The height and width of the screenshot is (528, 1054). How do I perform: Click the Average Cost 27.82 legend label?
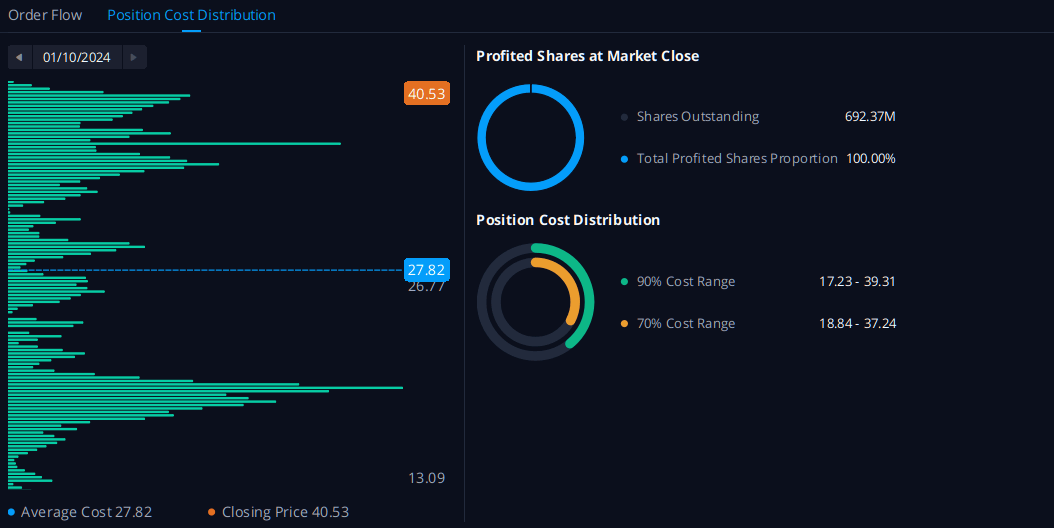[x=86, y=512]
